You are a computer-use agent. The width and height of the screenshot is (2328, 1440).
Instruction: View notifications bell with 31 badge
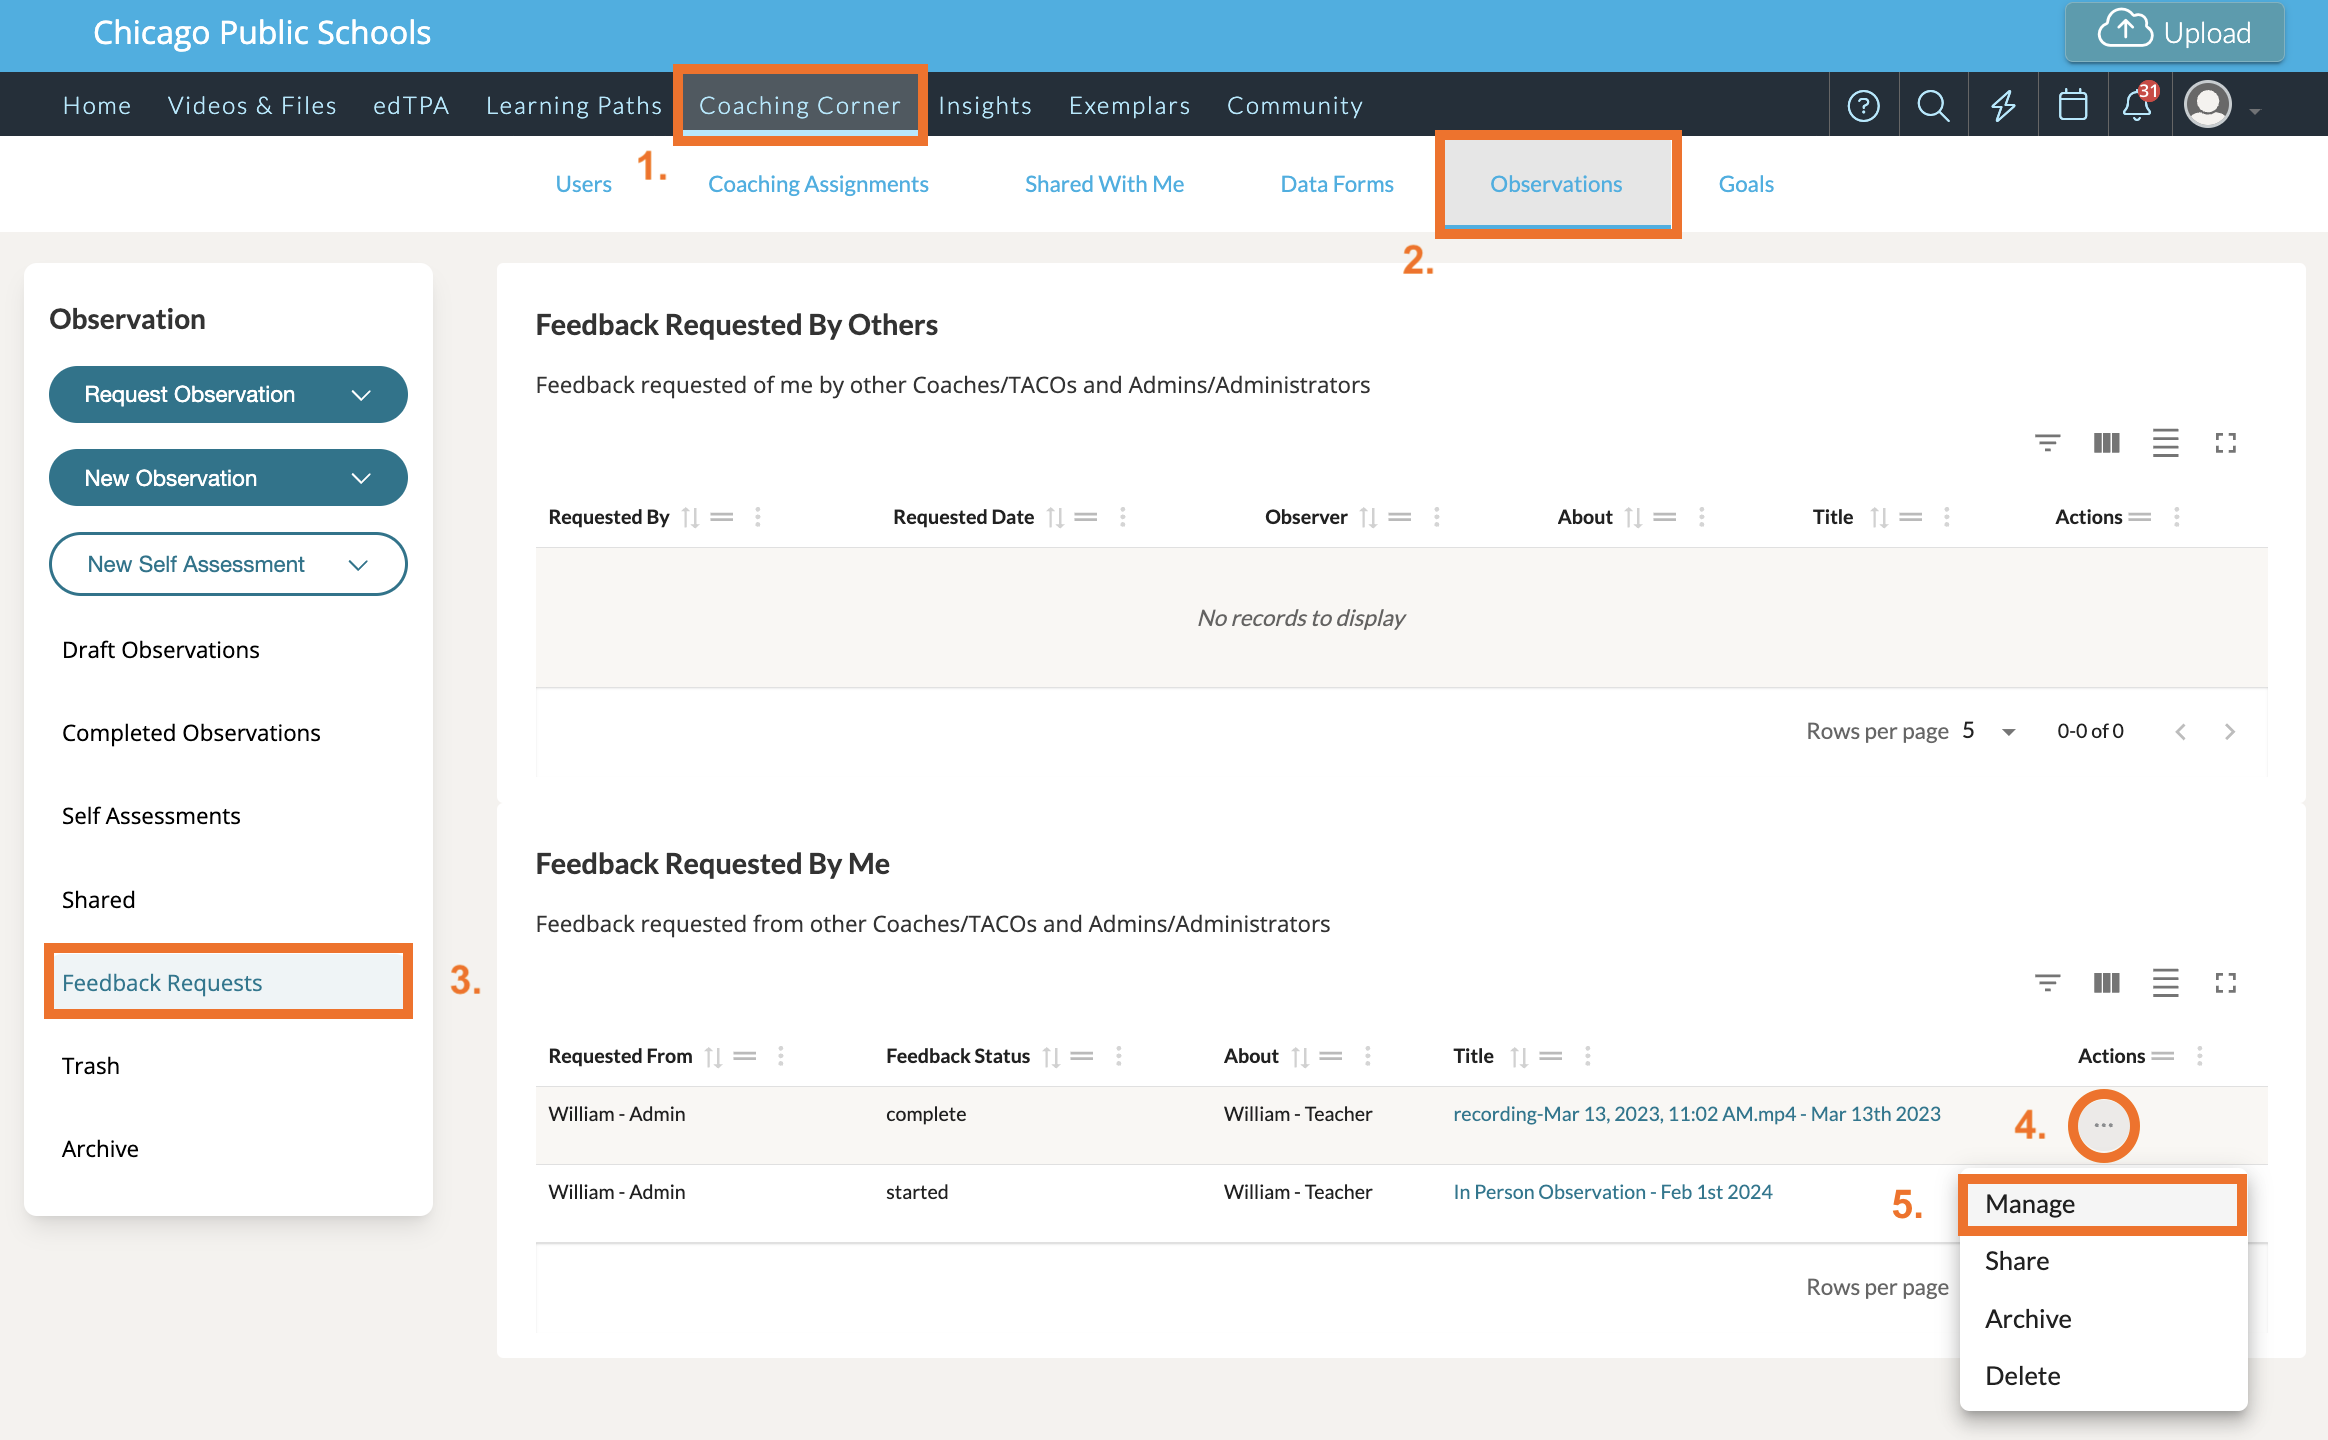click(2137, 105)
